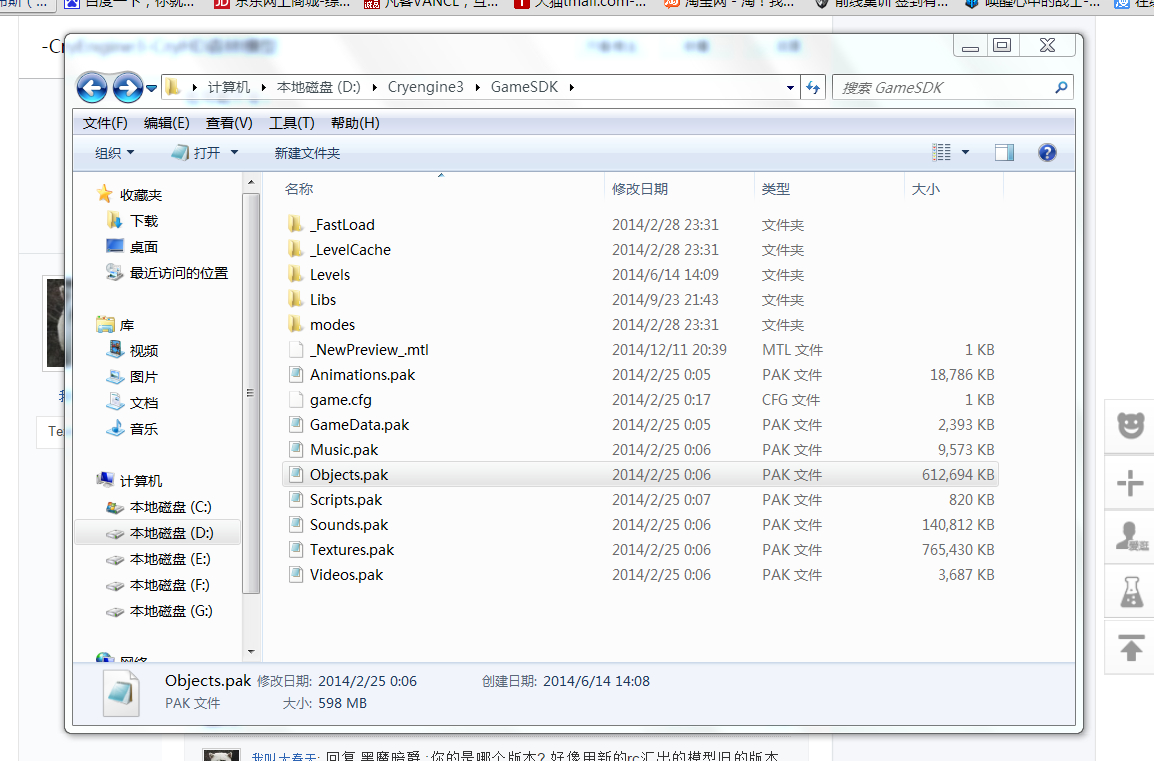Toggle the preview pane icon
Viewport: 1154px width, 761px height.
tap(1005, 152)
